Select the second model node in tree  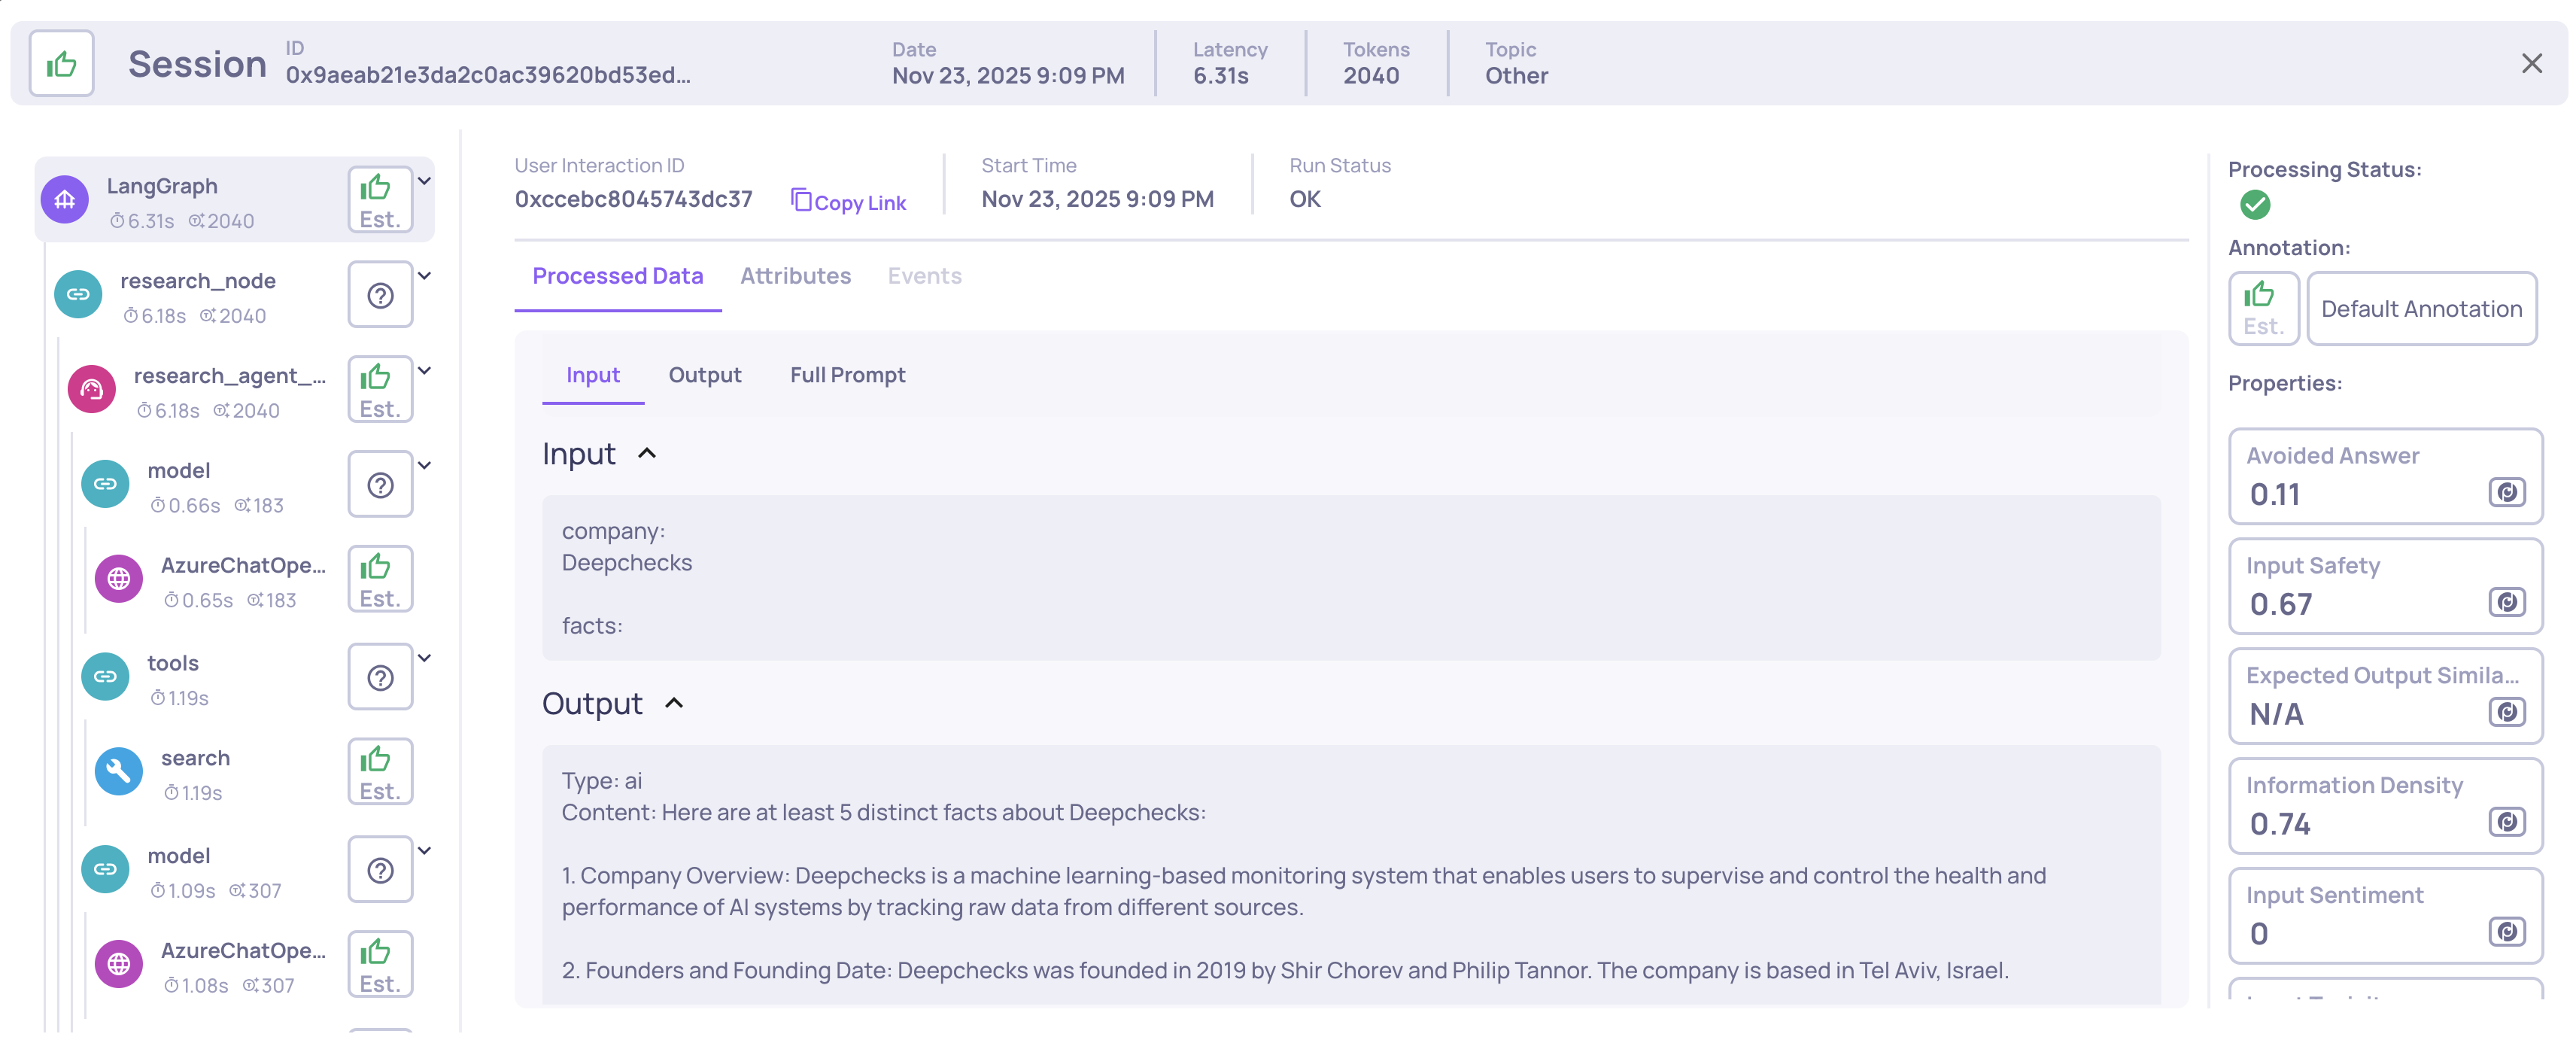click(x=179, y=856)
